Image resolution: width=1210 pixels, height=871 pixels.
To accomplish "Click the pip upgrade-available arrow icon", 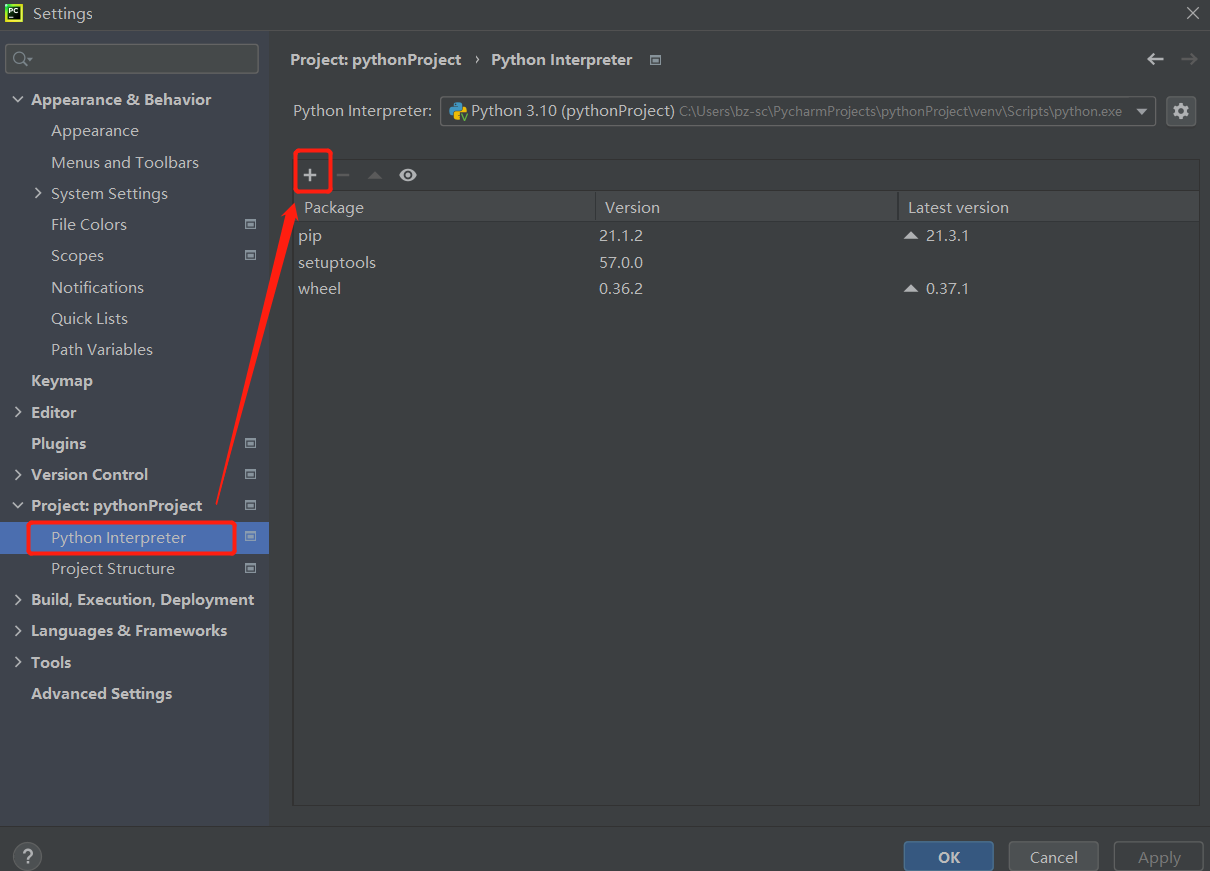I will [910, 236].
